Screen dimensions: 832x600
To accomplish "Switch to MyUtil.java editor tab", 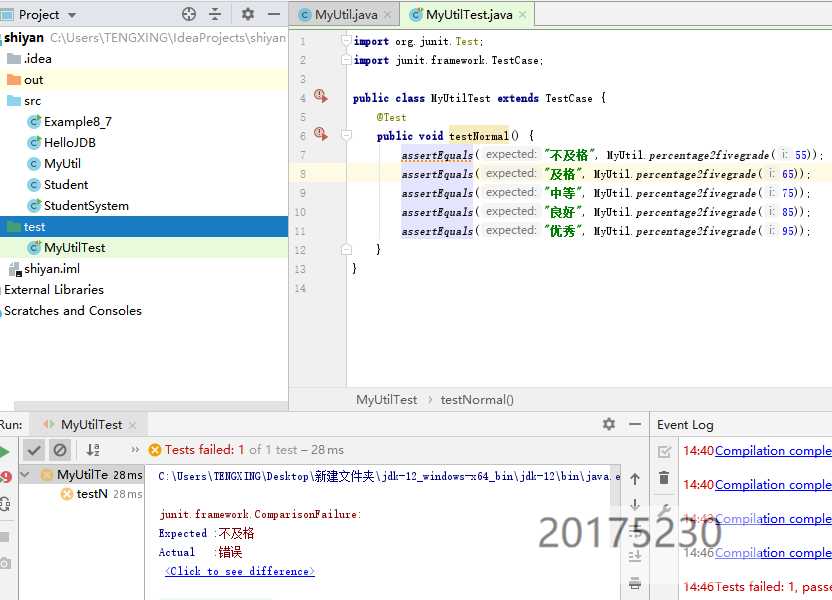I will point(345,15).
